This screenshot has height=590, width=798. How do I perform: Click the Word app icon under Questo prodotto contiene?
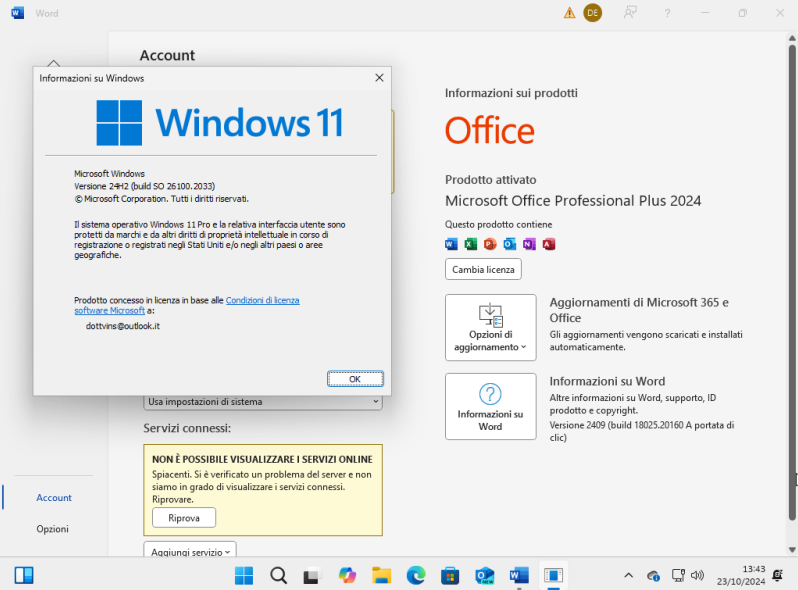tap(451, 244)
